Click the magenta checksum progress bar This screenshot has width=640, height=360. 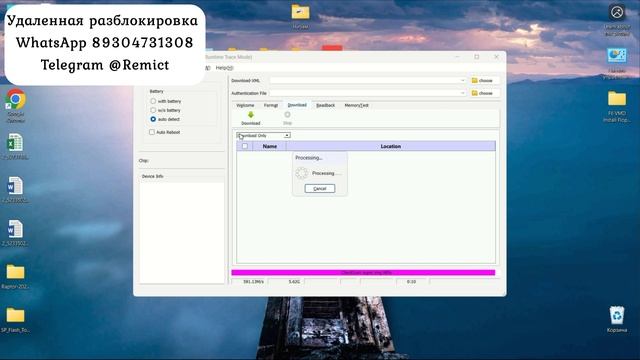point(363,273)
